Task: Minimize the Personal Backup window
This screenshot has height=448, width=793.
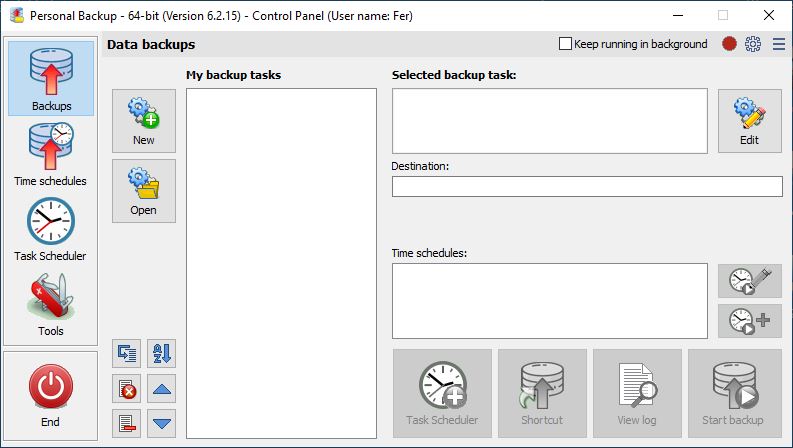Action: [x=678, y=15]
